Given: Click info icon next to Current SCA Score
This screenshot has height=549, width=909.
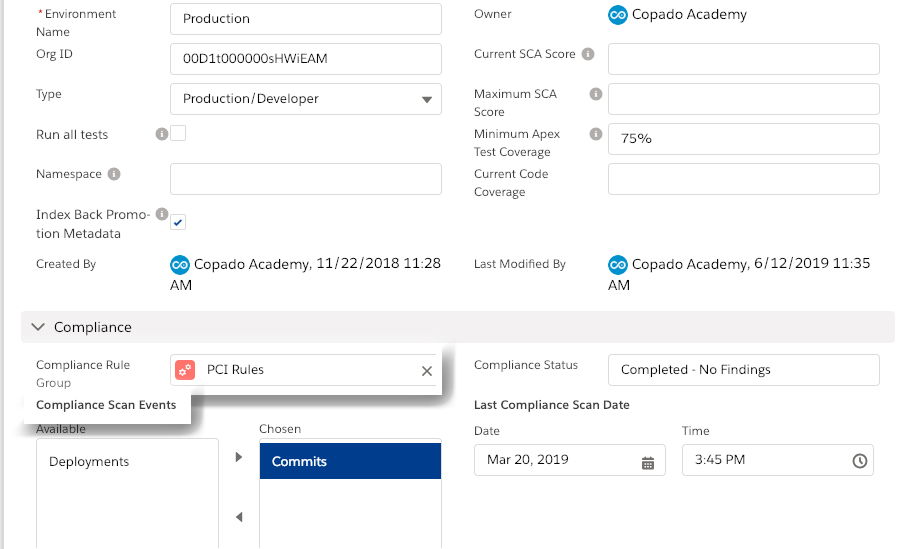Looking at the screenshot, I should point(588,54).
